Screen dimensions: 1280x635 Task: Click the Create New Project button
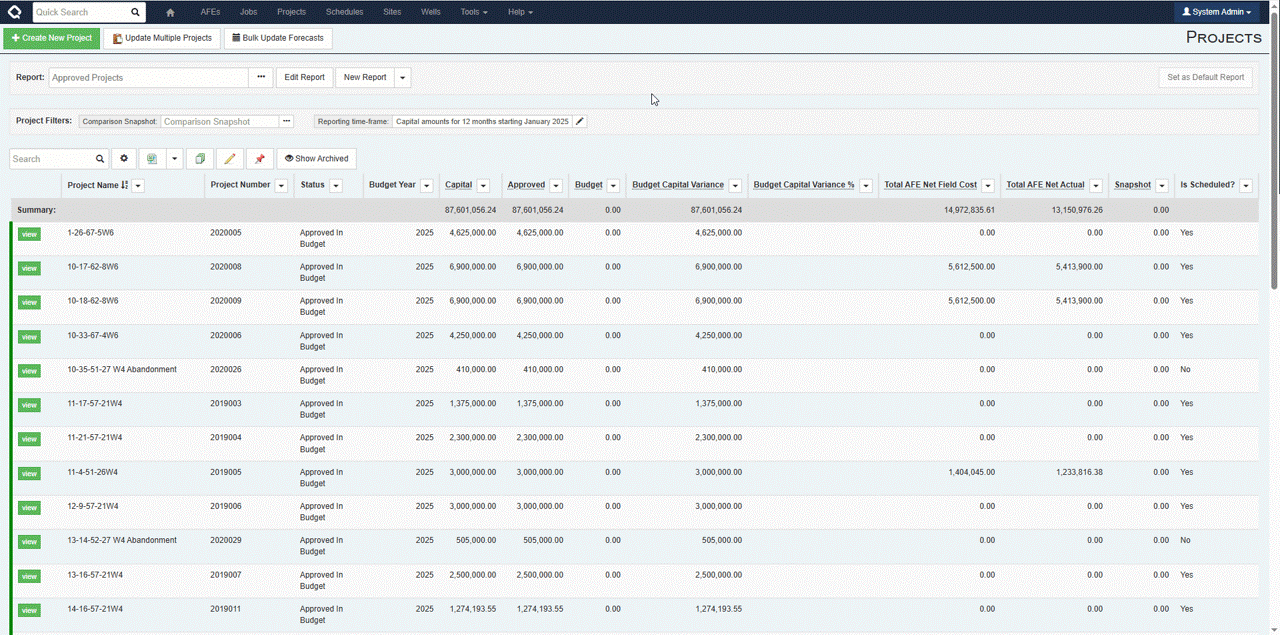pyautogui.click(x=52, y=38)
